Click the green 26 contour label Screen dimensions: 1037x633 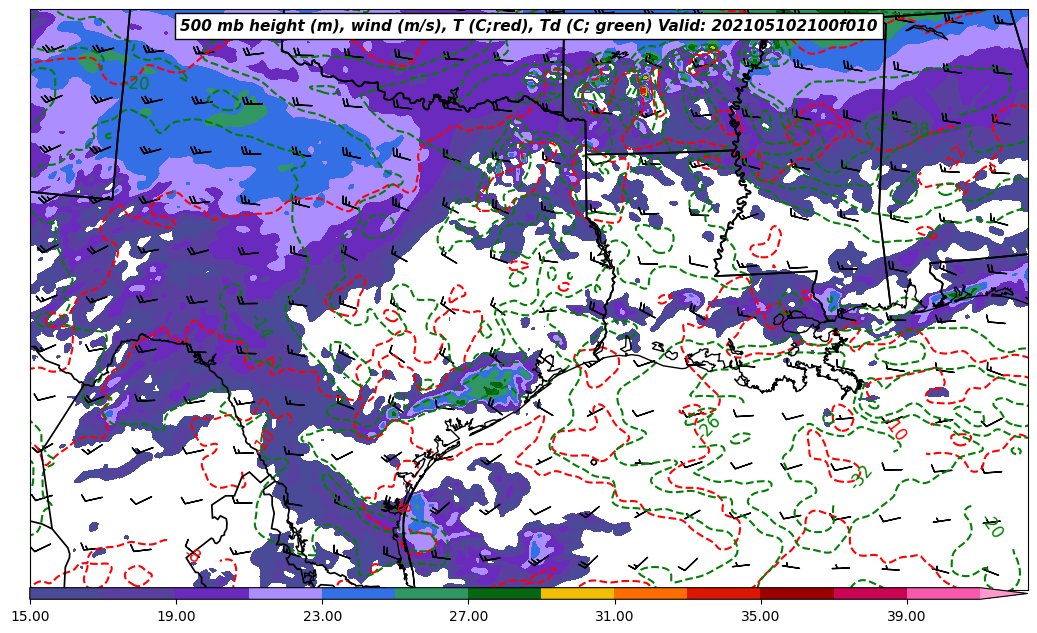708,422
